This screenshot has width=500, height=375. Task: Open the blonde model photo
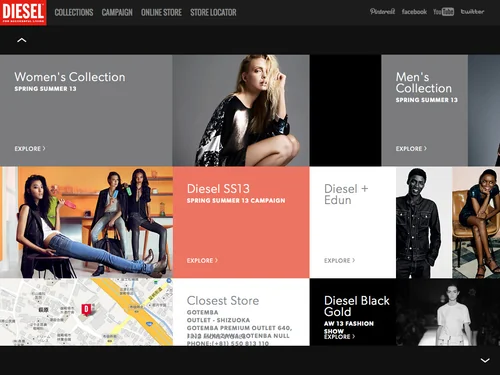click(241, 110)
